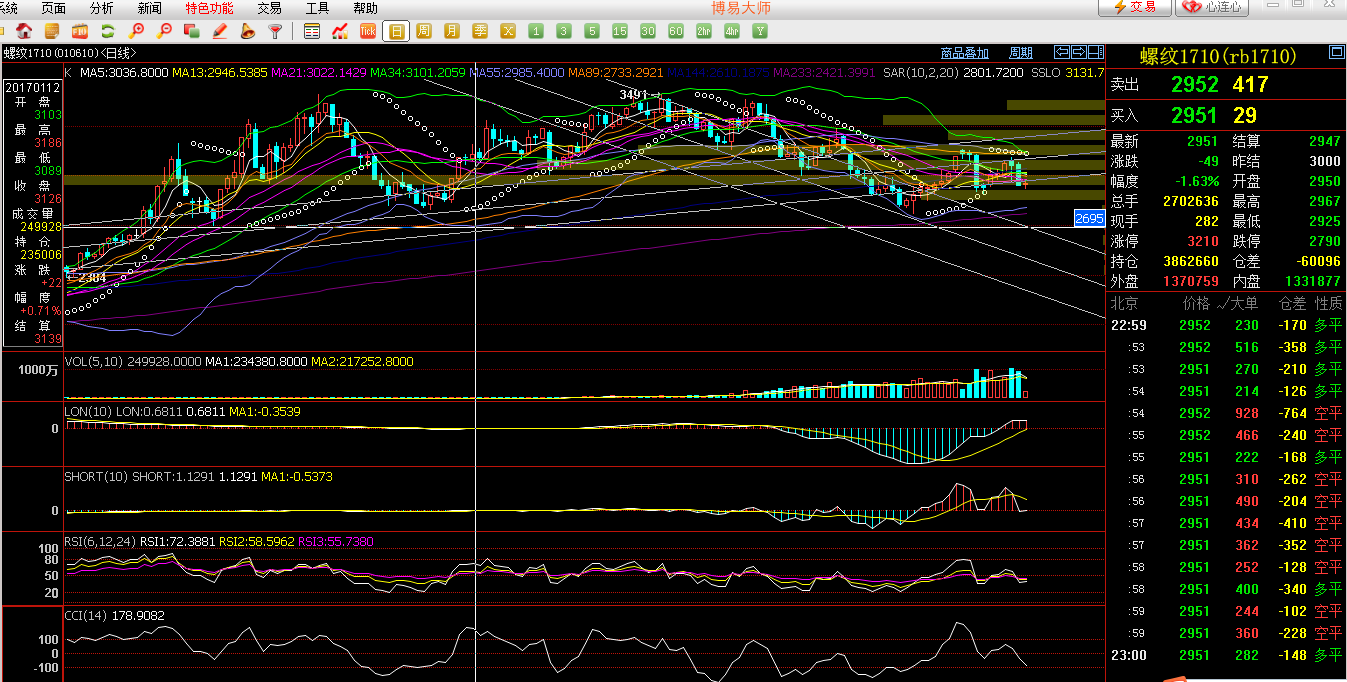Open the 周期 period selector
The image size is (1347, 682).
click(1021, 53)
